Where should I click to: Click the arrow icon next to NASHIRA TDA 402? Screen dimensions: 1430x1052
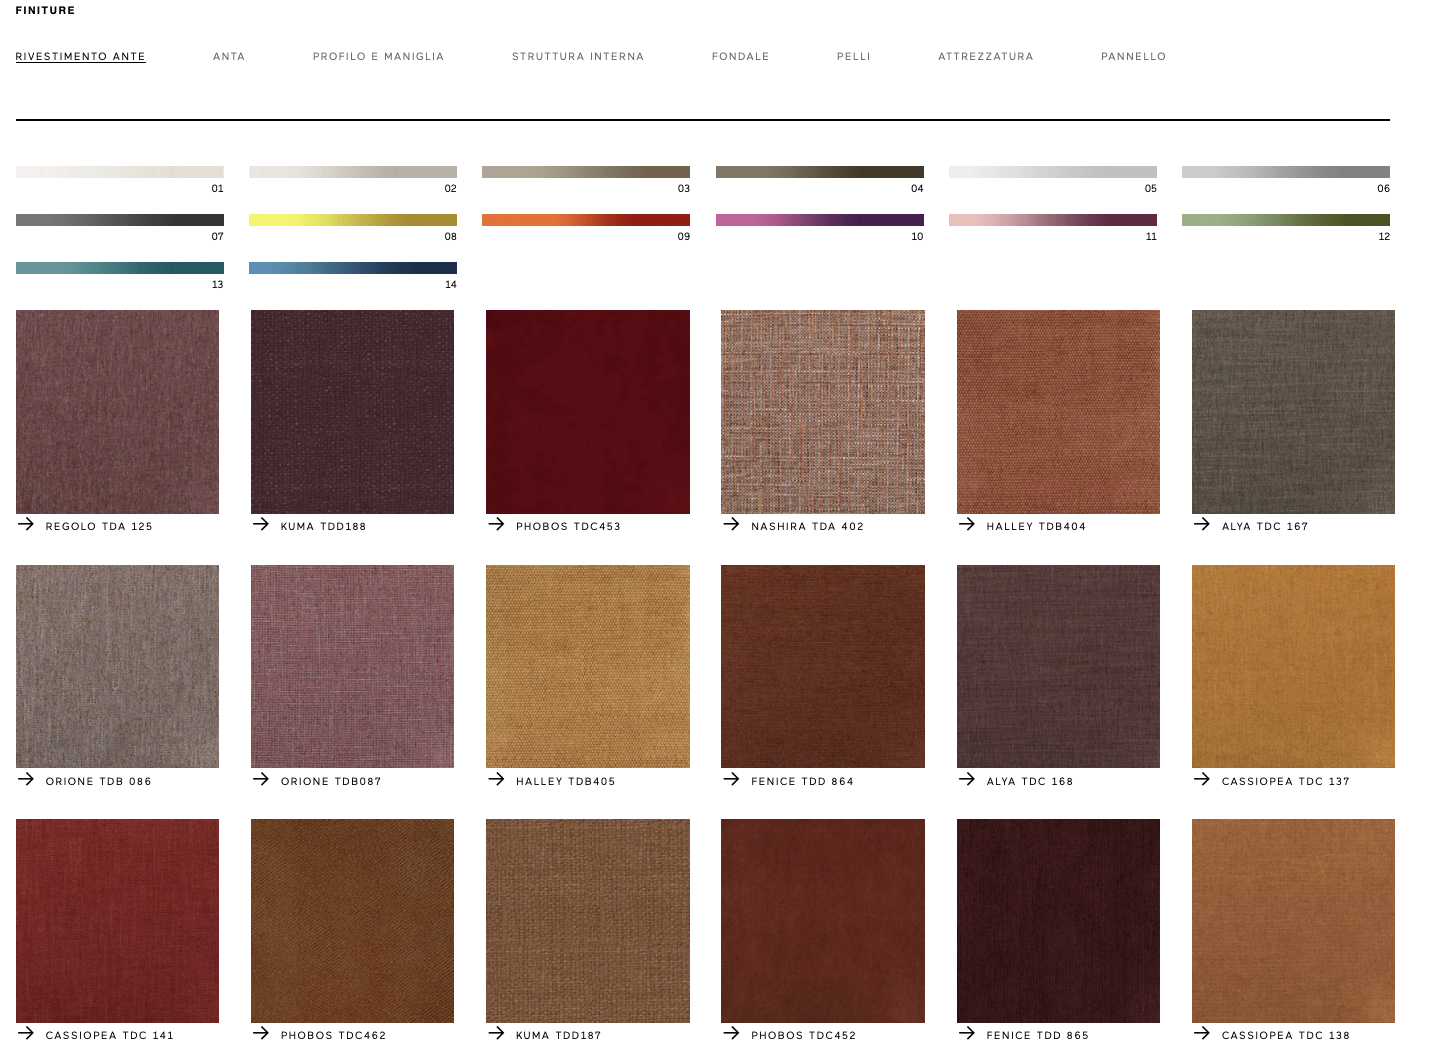tap(731, 524)
